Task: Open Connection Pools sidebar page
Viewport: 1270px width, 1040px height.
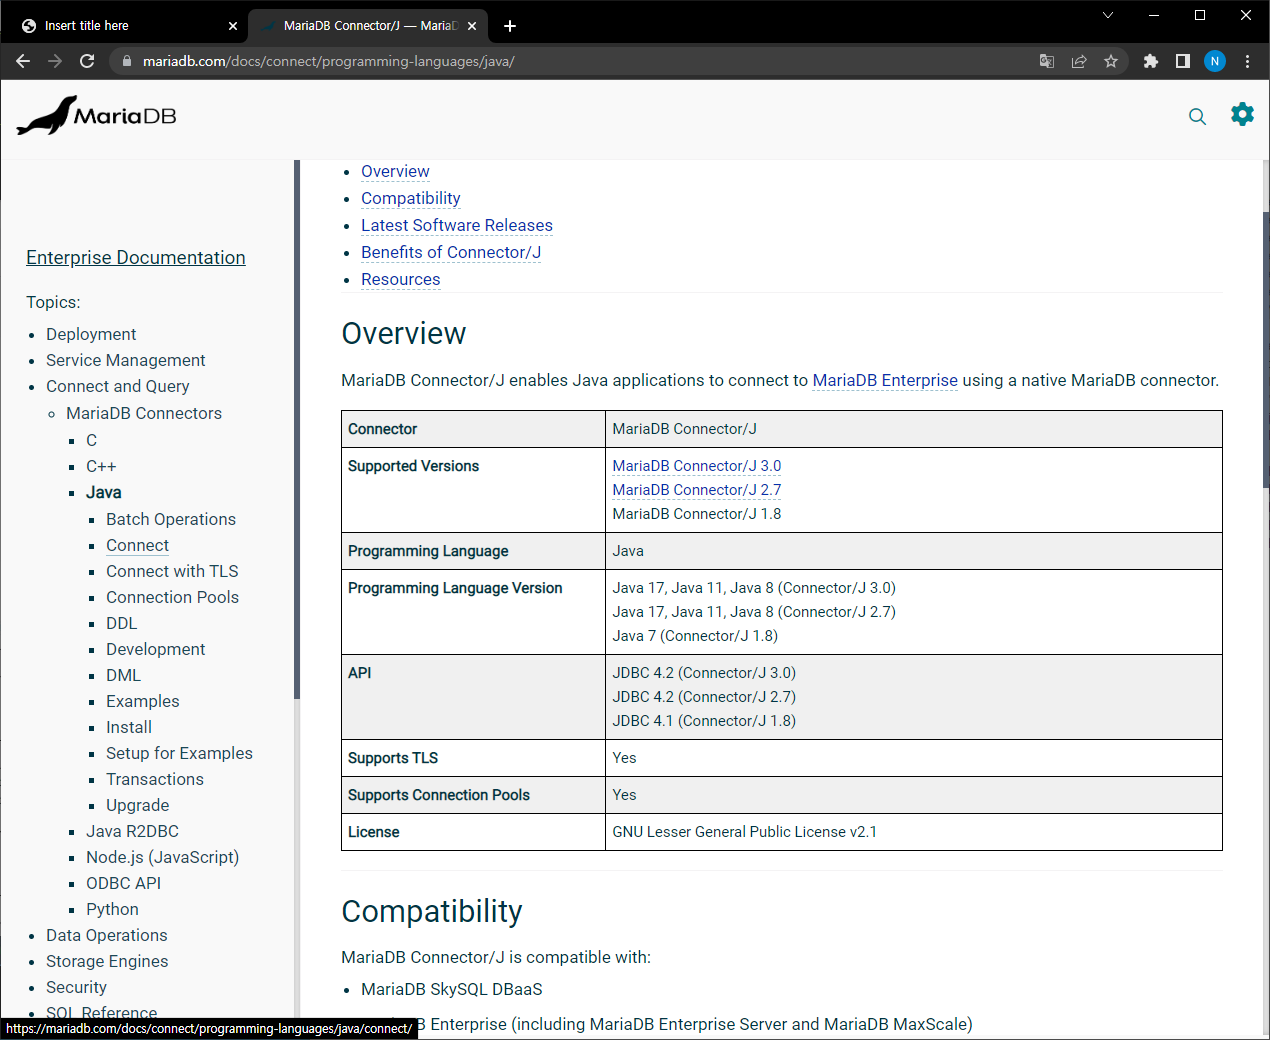Action: point(173,597)
